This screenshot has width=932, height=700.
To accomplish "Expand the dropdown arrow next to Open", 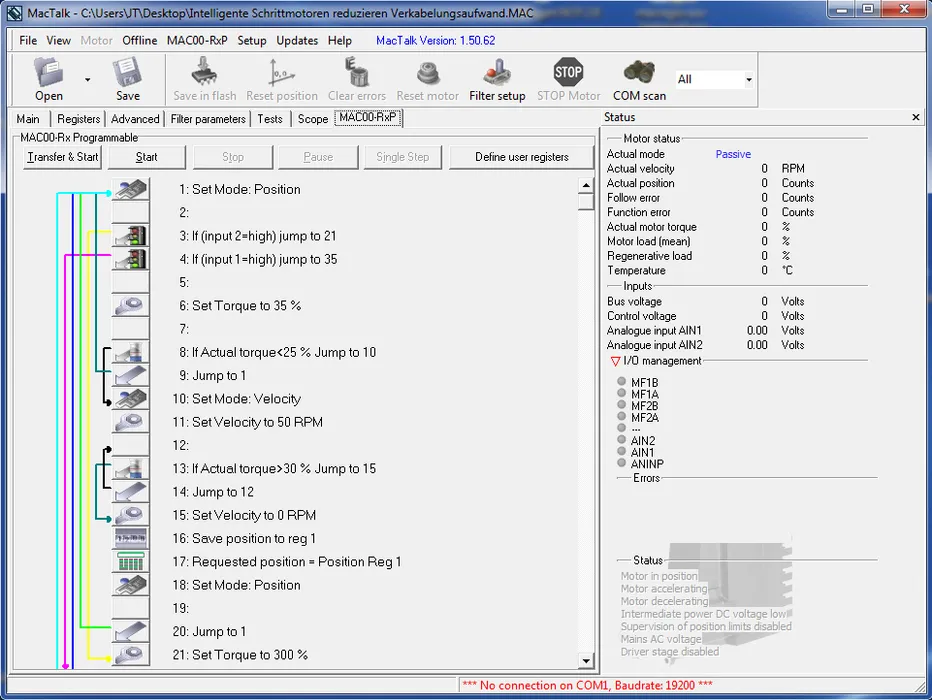I will (x=87, y=80).
